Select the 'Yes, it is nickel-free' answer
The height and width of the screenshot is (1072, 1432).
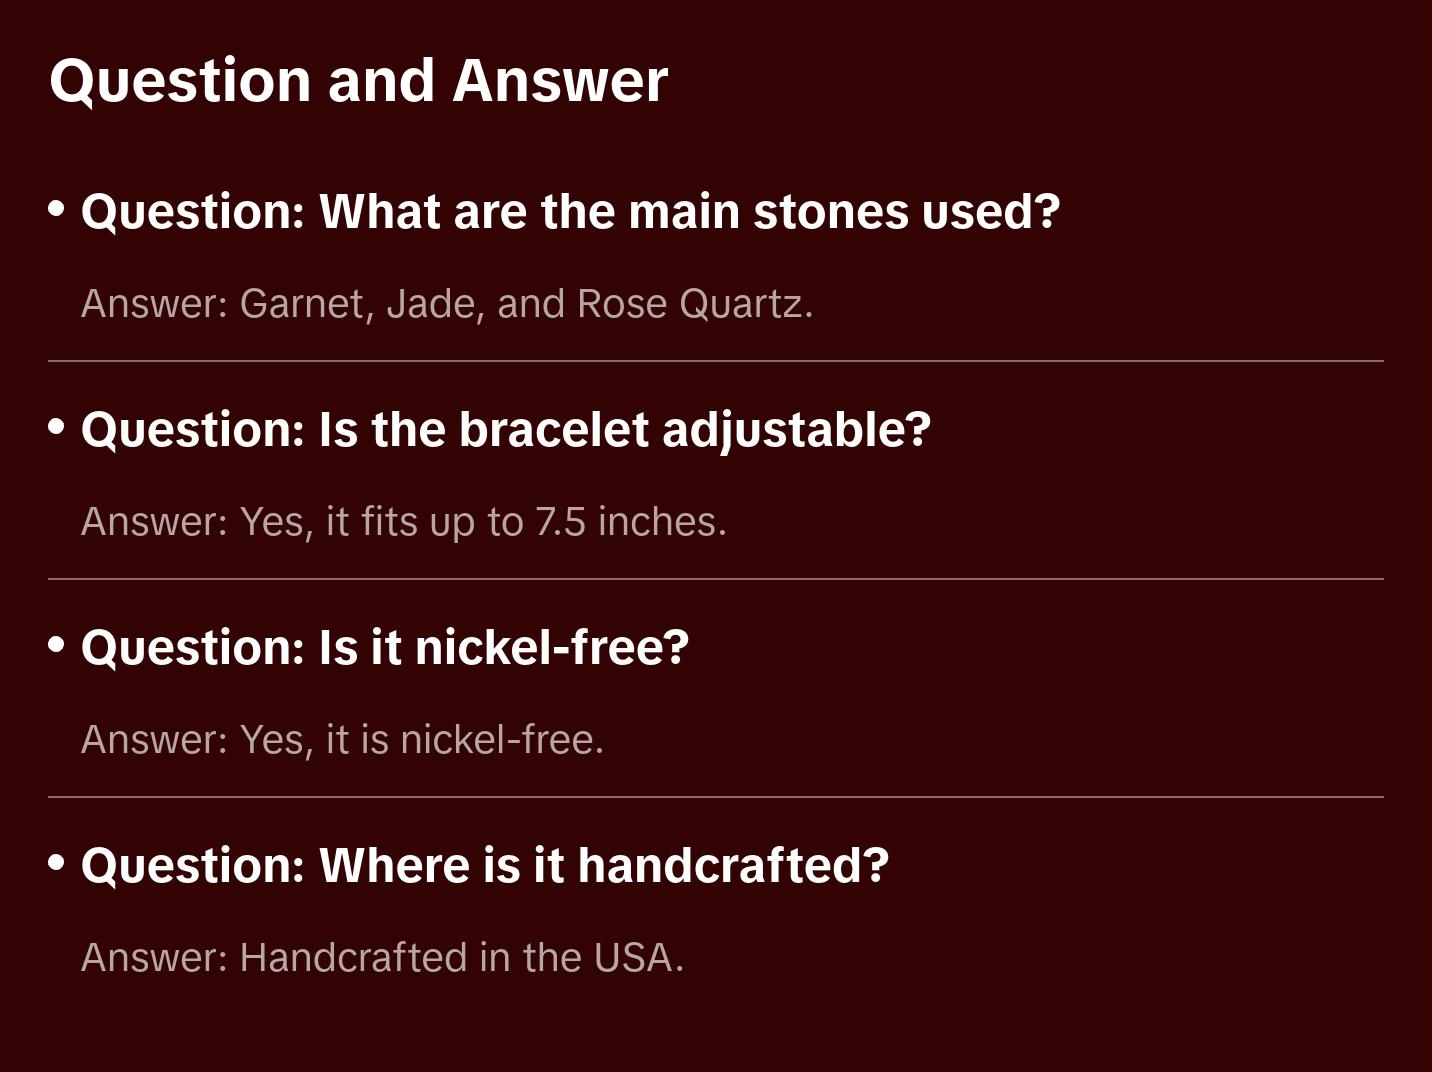pos(342,740)
